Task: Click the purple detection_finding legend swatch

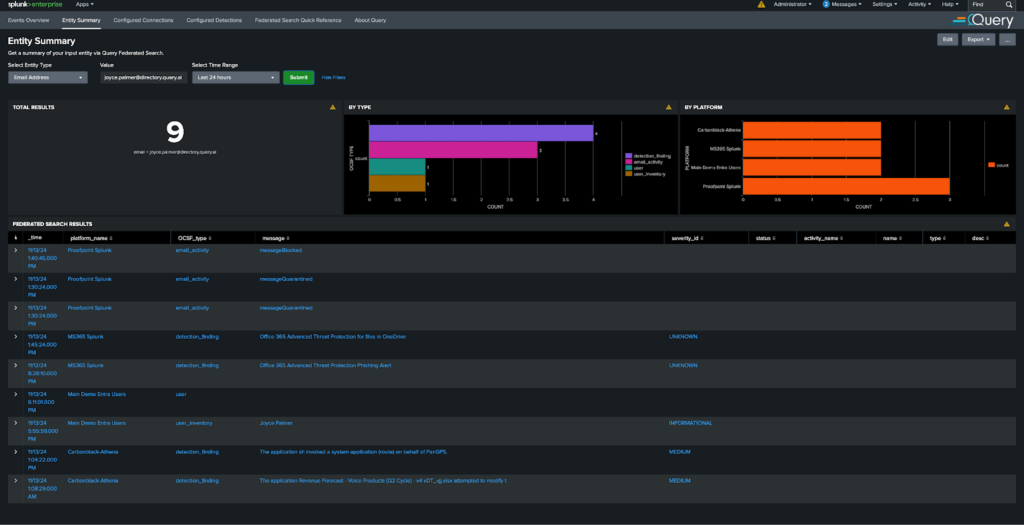Action: (x=628, y=155)
